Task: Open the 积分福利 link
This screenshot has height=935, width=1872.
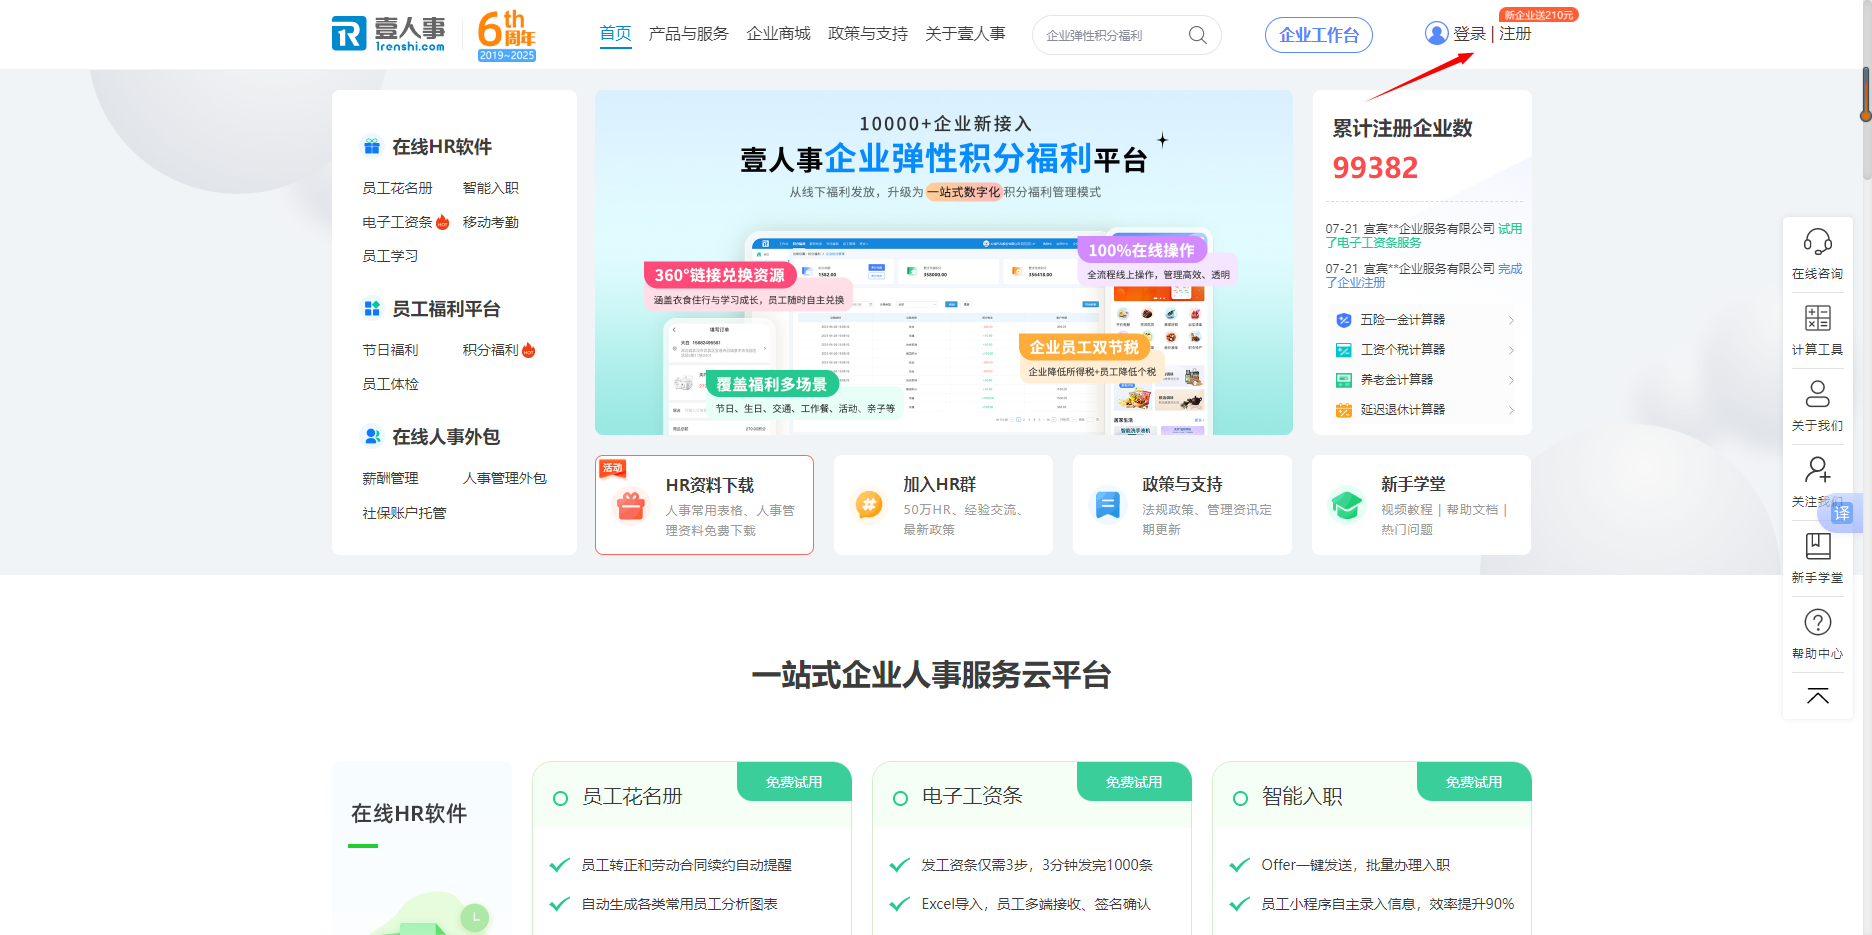Action: point(490,350)
